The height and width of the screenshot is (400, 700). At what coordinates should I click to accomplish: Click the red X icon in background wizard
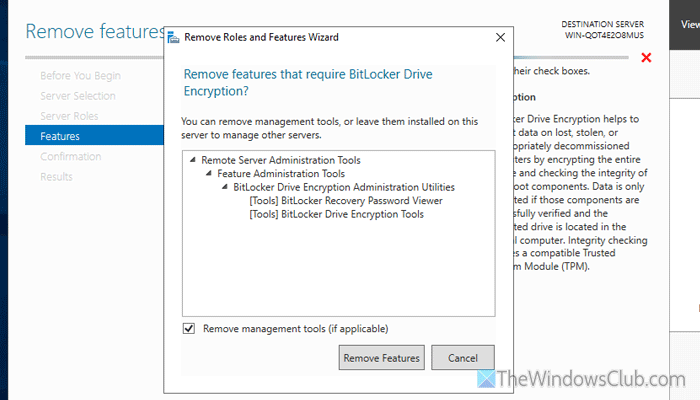point(646,58)
